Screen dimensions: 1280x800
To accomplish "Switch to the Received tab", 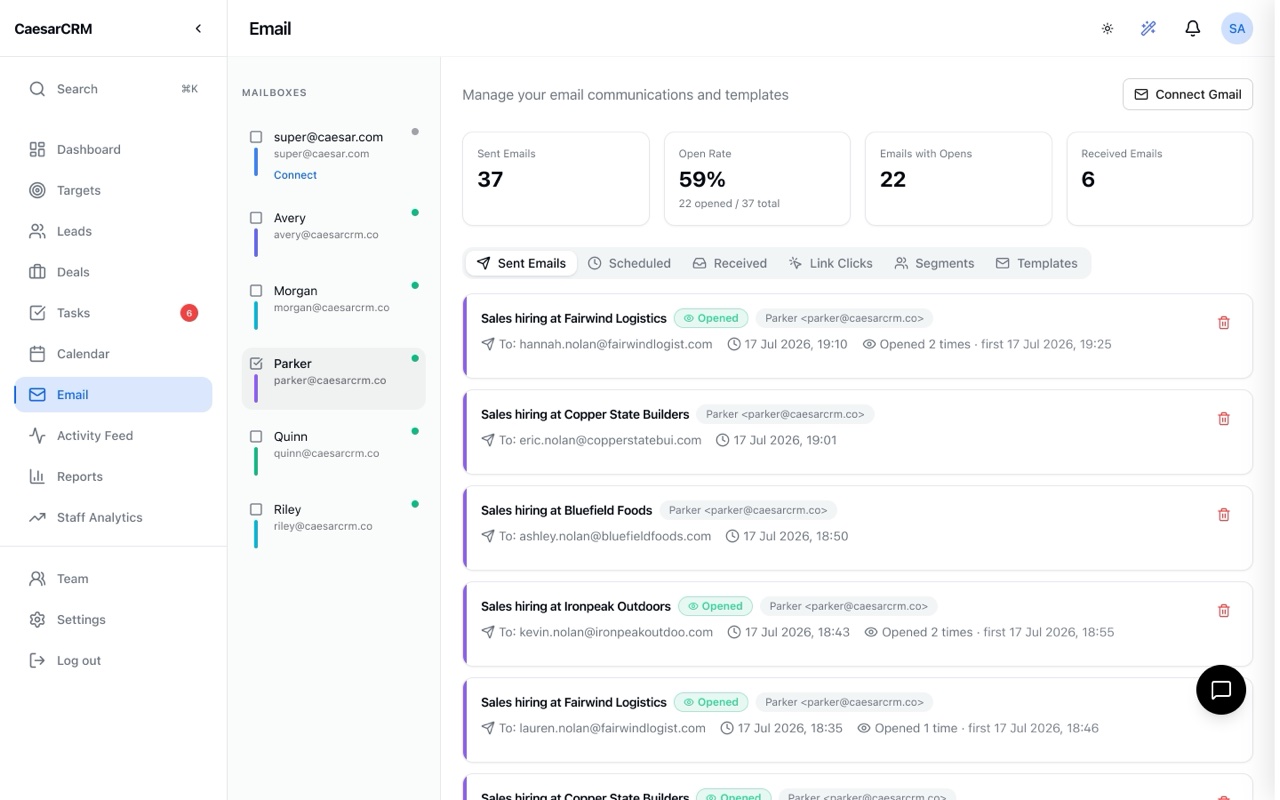I will click(729, 263).
